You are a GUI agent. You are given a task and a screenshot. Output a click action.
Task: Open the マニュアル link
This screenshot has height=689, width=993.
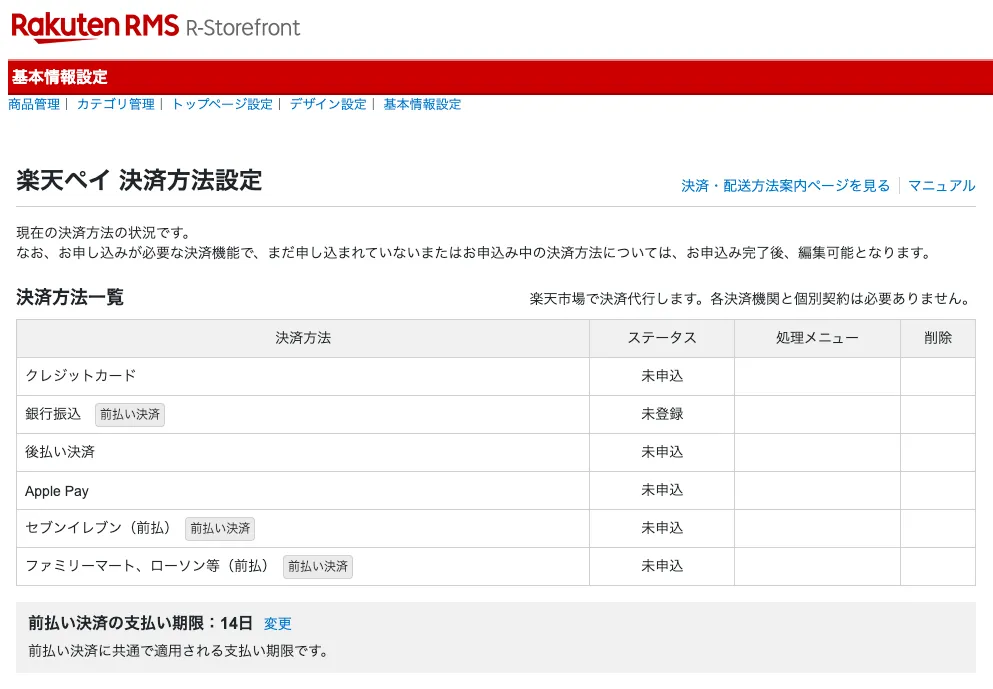pyautogui.click(x=942, y=186)
